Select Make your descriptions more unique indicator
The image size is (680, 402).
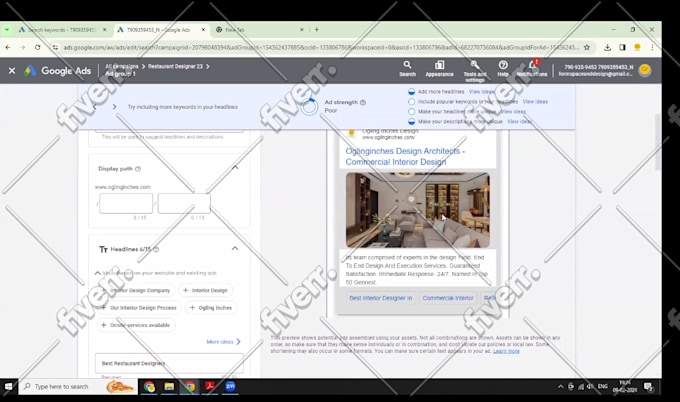click(412, 121)
